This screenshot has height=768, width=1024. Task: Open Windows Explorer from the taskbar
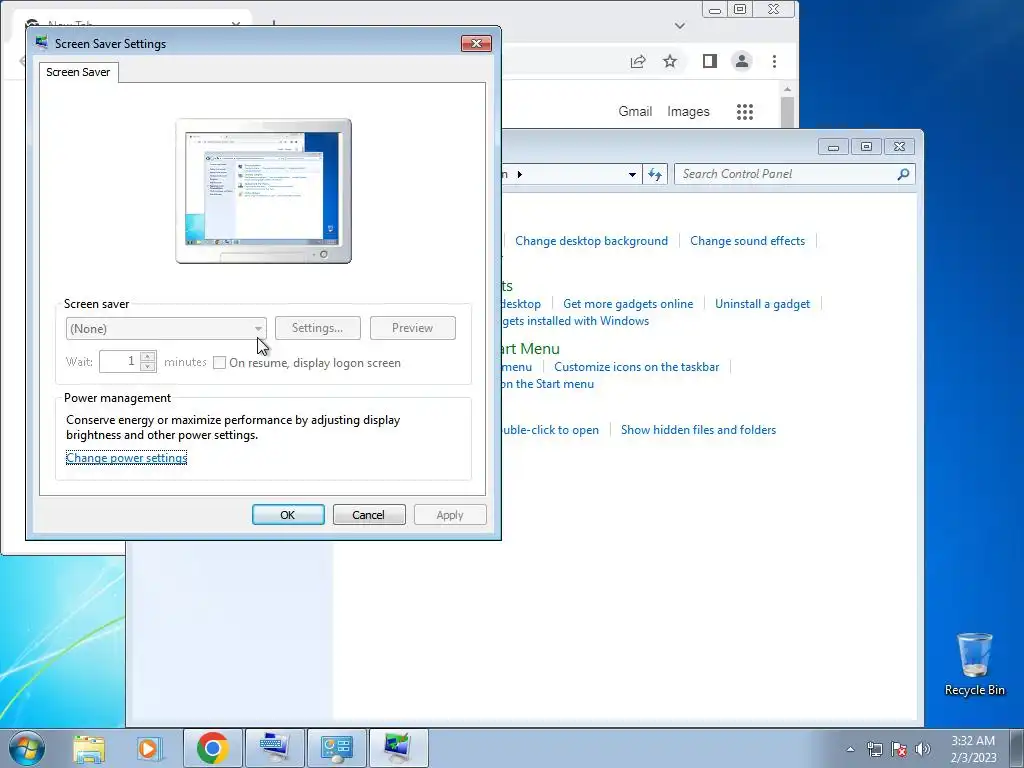pos(89,748)
